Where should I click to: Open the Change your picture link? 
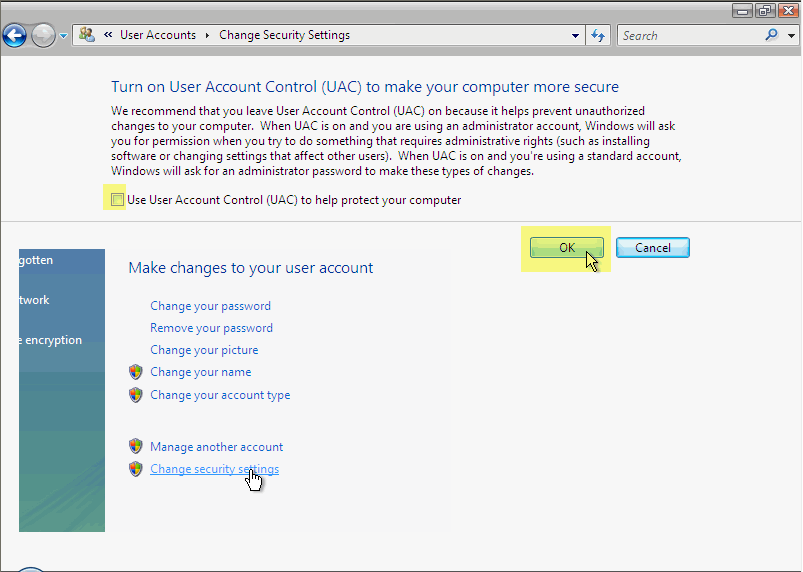click(204, 350)
